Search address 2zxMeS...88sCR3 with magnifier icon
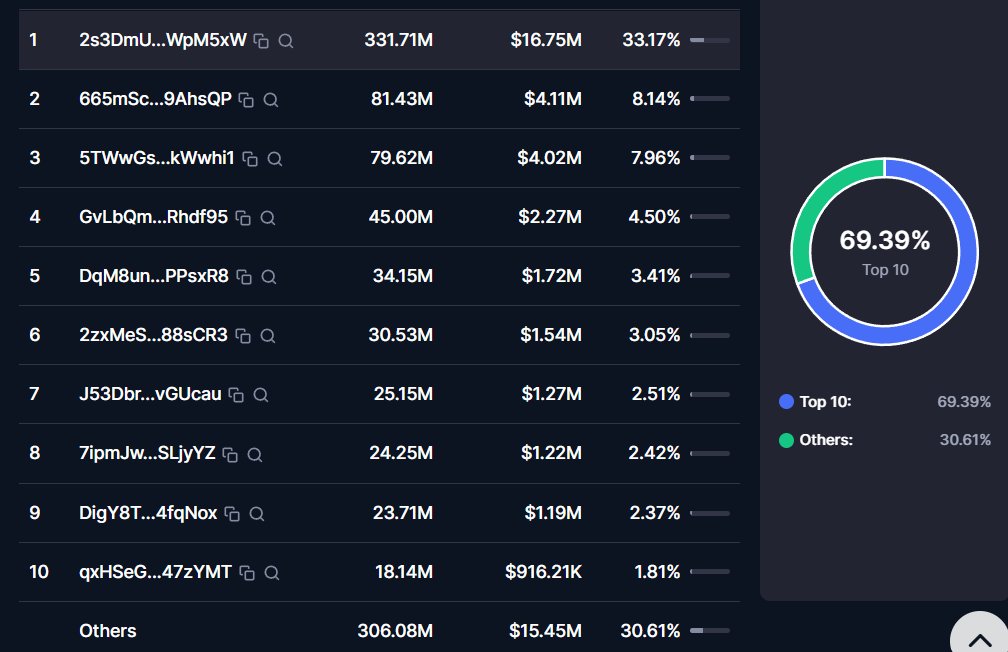 pyautogui.click(x=267, y=336)
